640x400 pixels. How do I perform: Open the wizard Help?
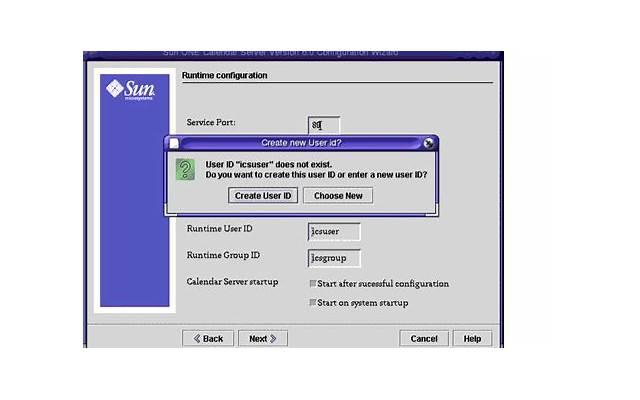(x=472, y=339)
